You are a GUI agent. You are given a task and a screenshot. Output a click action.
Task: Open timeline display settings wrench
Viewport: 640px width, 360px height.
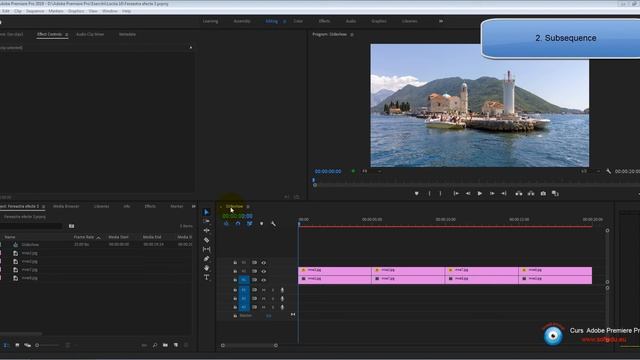273,224
